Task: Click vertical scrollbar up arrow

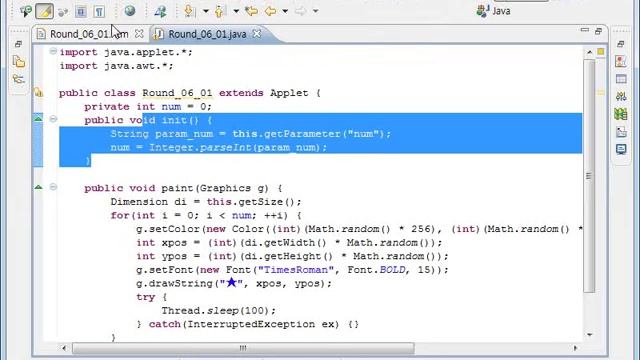Action: point(589,52)
